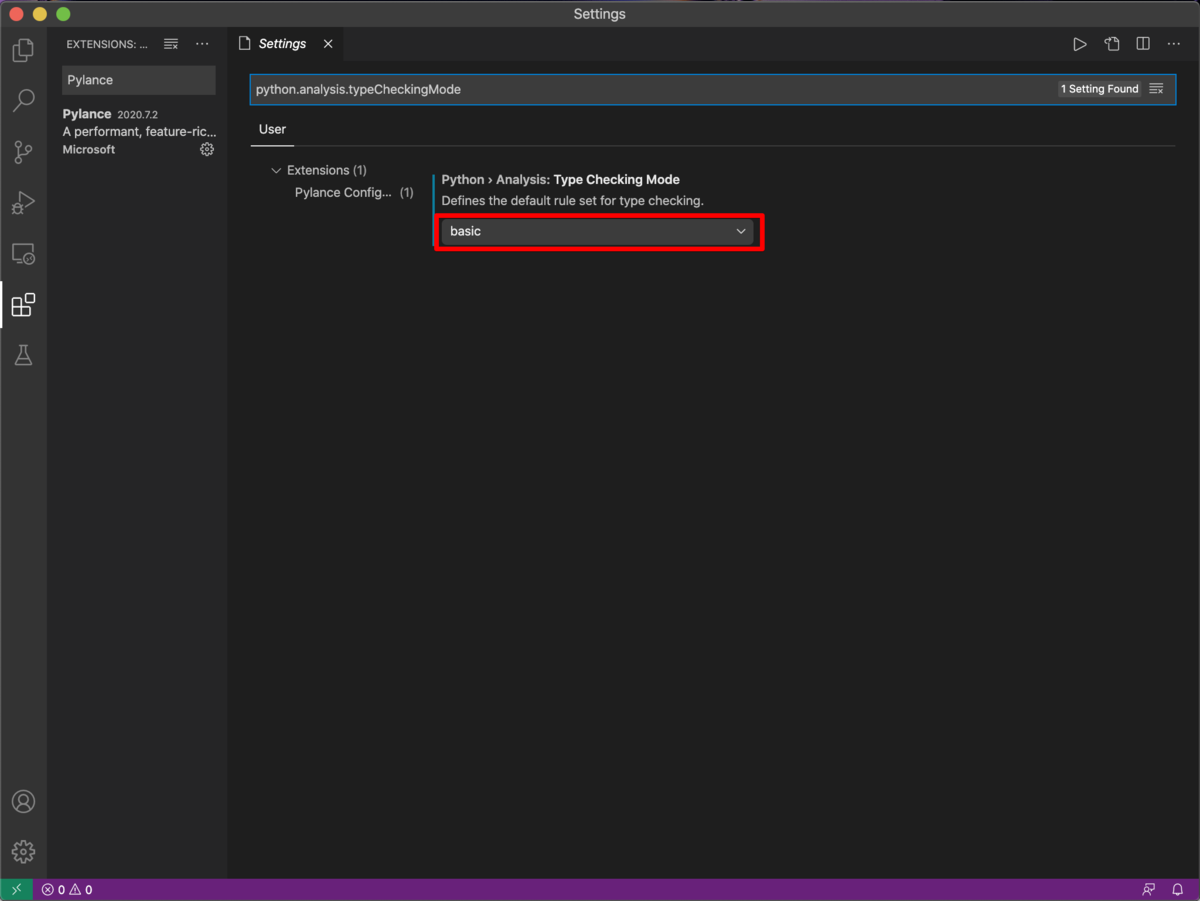Screen dimensions: 1200x901
Task: Open Settings JSON file icon
Action: click(x=1112, y=44)
